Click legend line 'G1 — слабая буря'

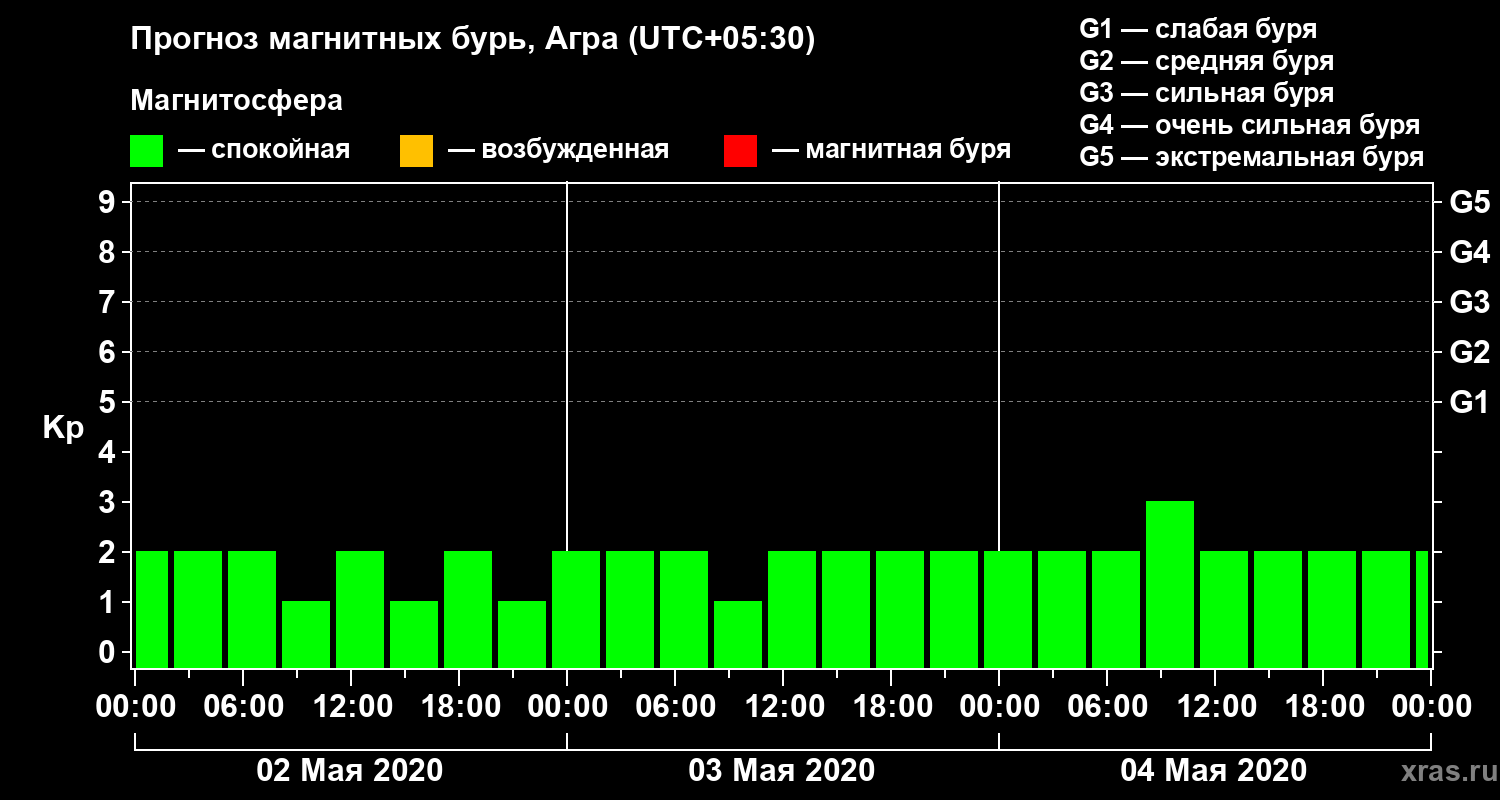point(1198,28)
